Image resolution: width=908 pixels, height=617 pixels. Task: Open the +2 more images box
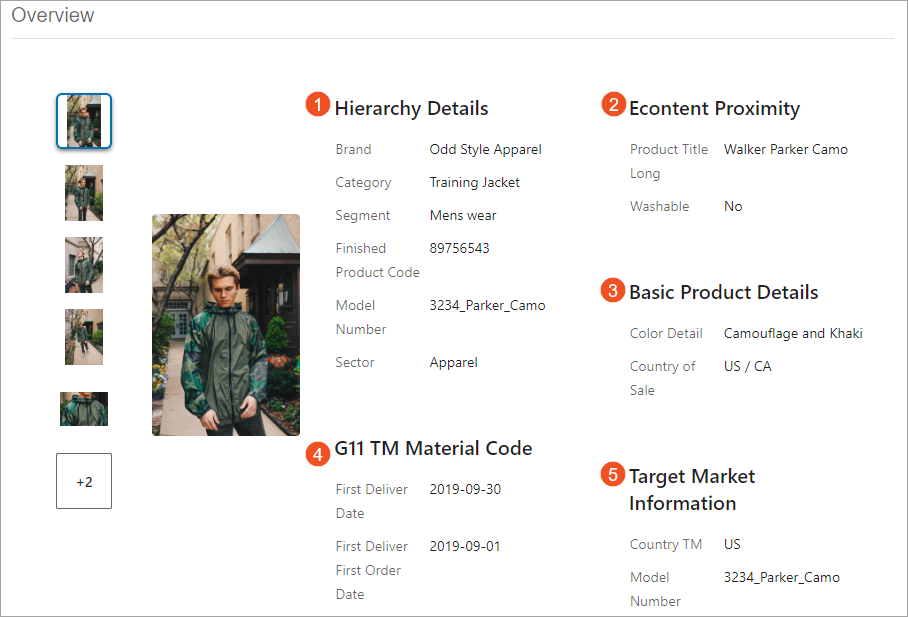tap(84, 481)
